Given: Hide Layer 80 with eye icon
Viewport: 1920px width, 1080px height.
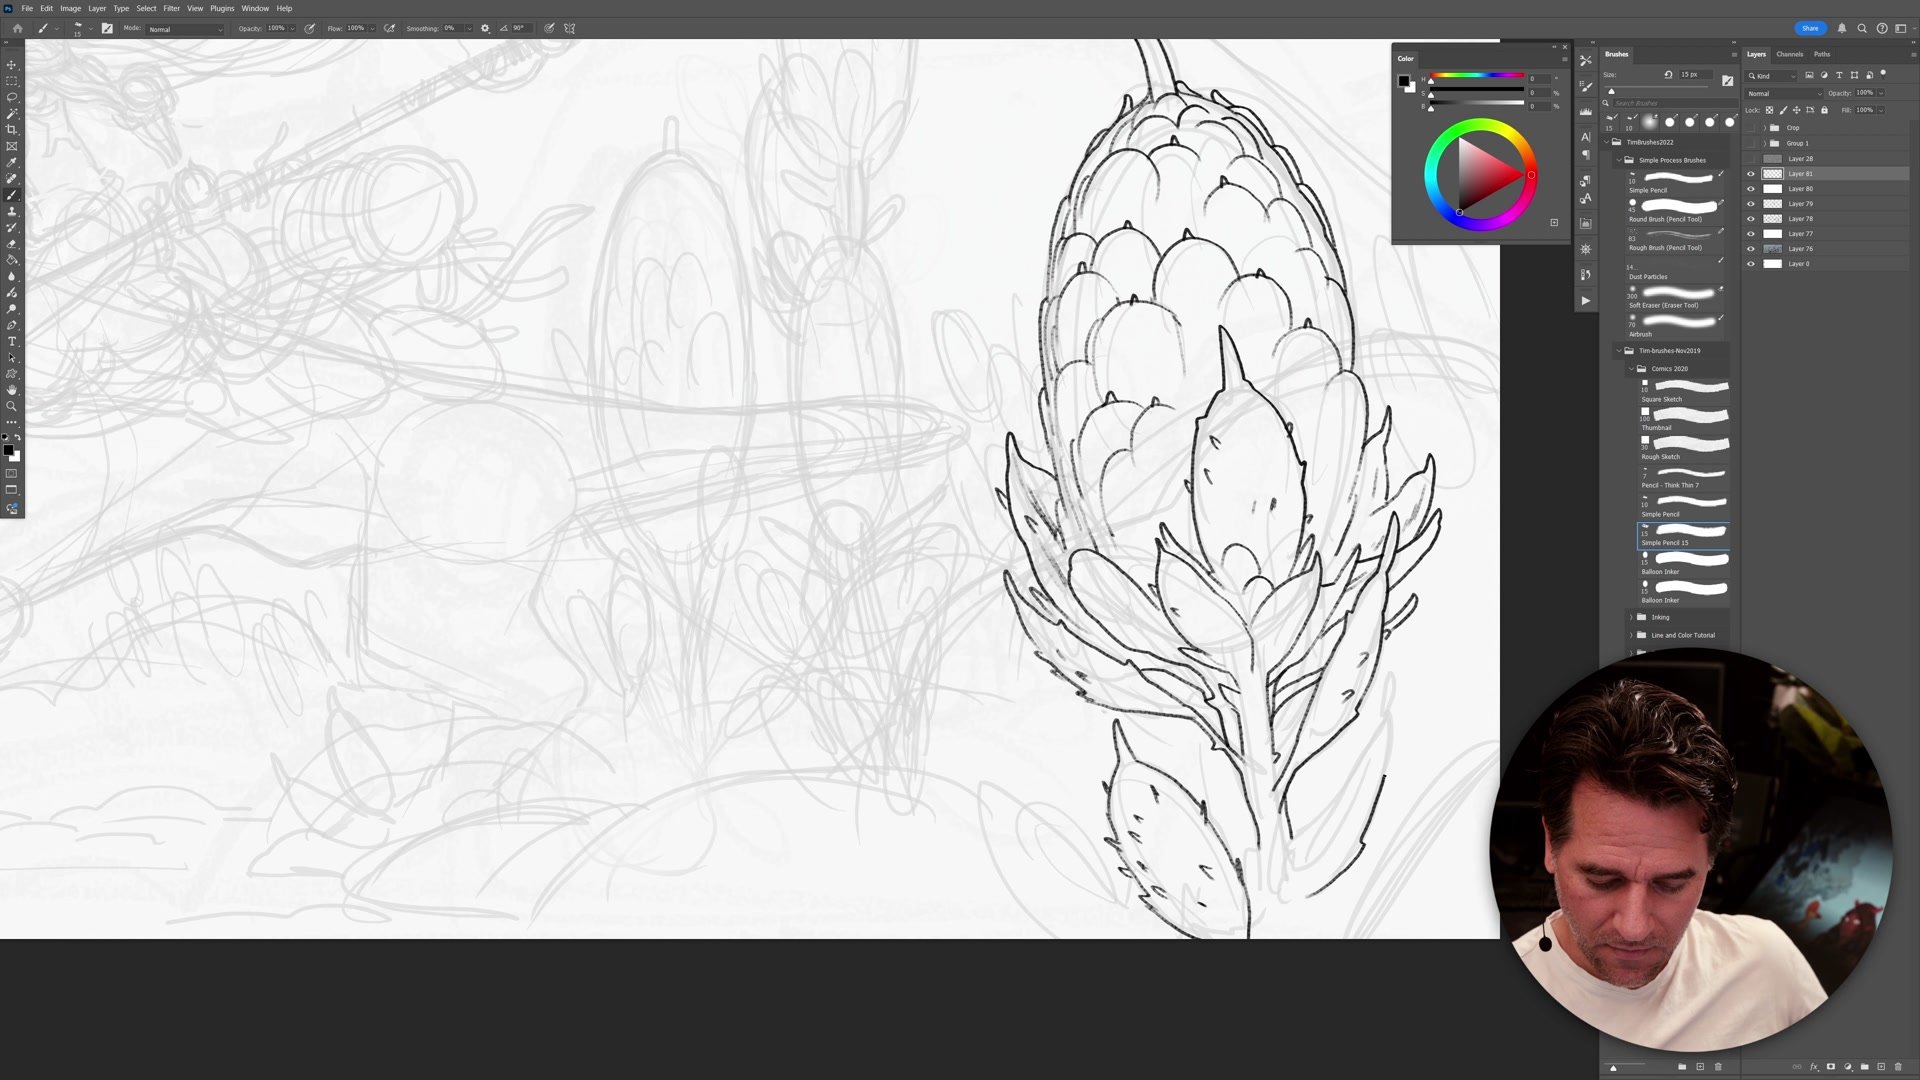Looking at the screenshot, I should 1751,189.
